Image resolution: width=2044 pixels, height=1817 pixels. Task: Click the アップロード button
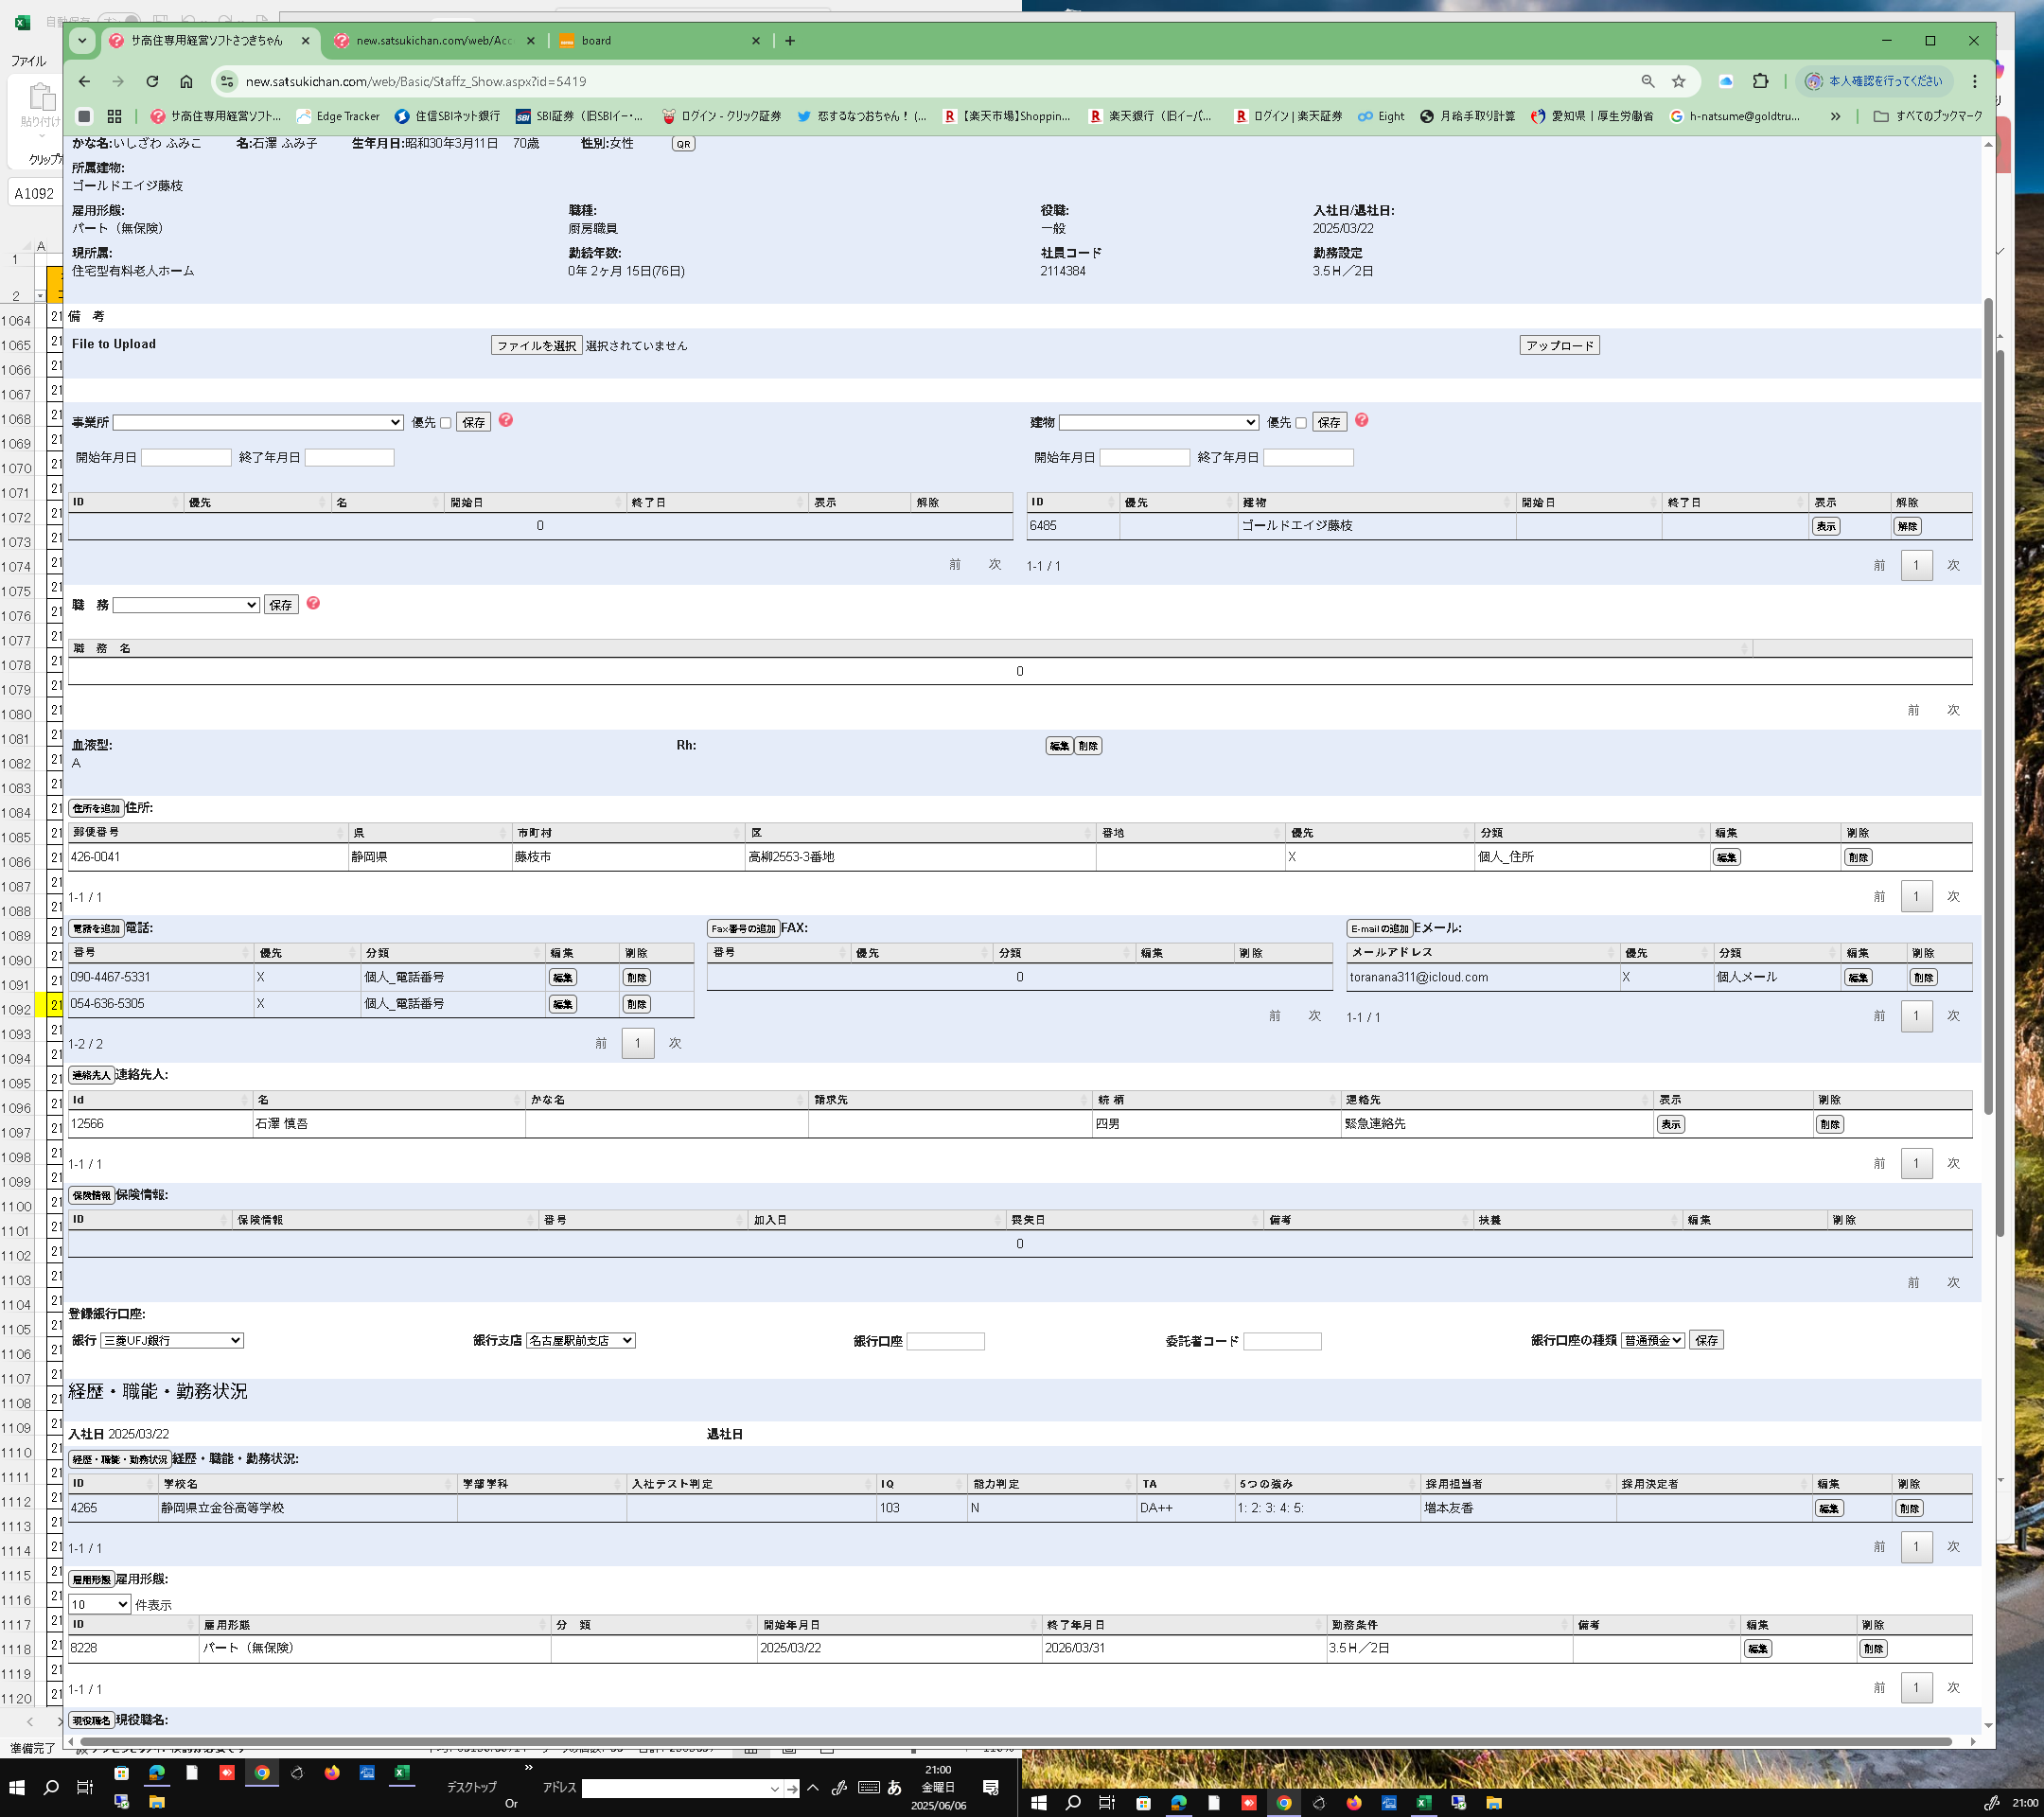[x=1559, y=345]
